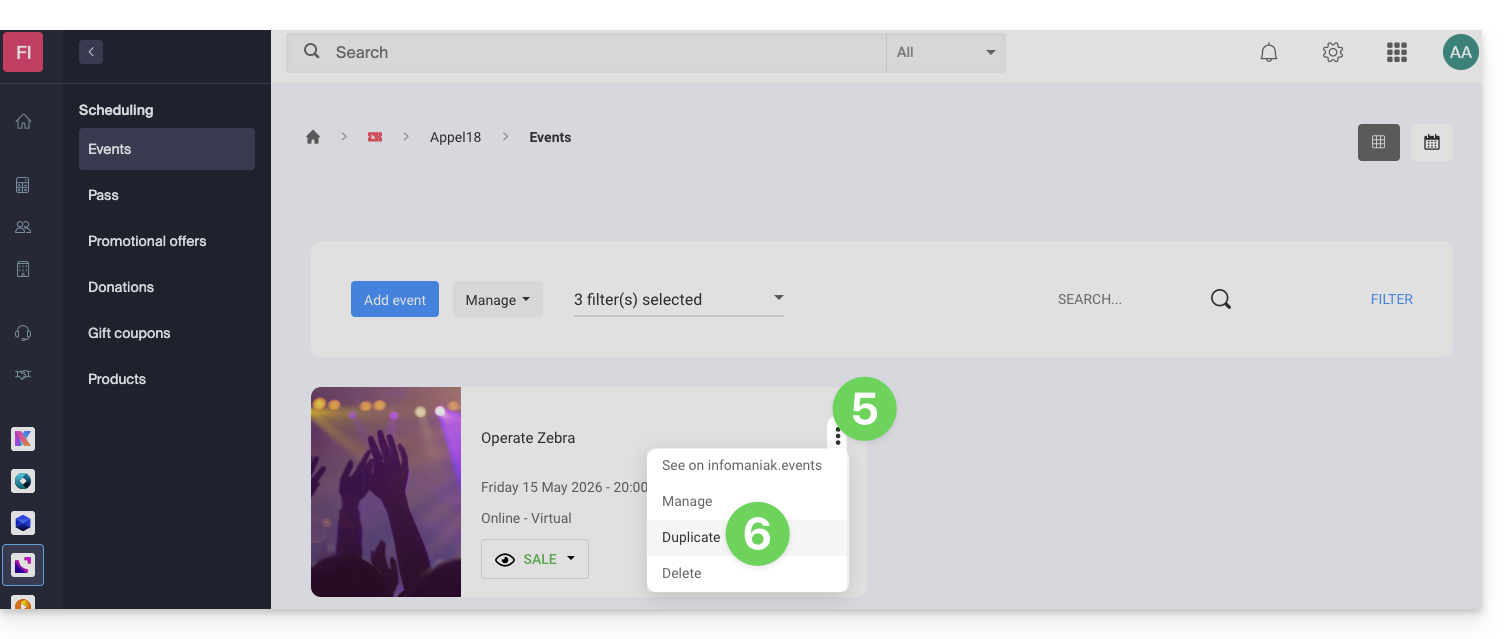Expand the Manage dropdown
The image size is (1512, 639).
[x=497, y=300]
